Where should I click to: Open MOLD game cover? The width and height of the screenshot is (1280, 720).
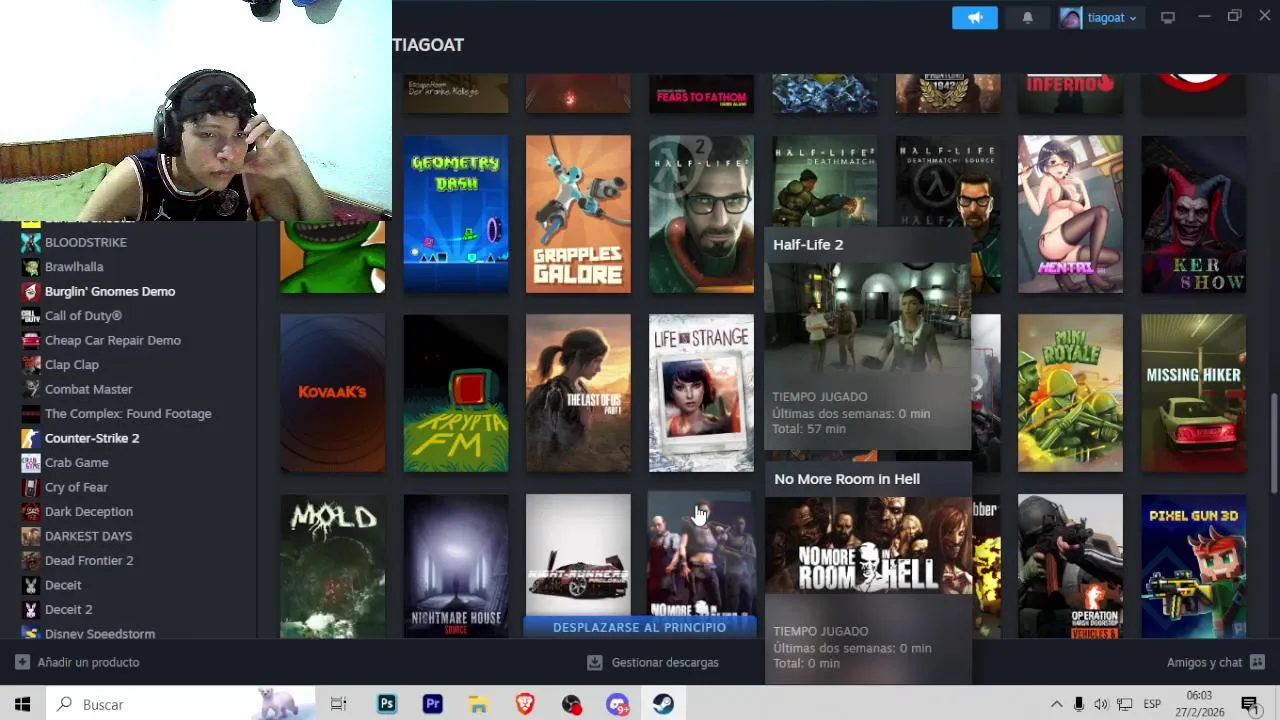332,566
